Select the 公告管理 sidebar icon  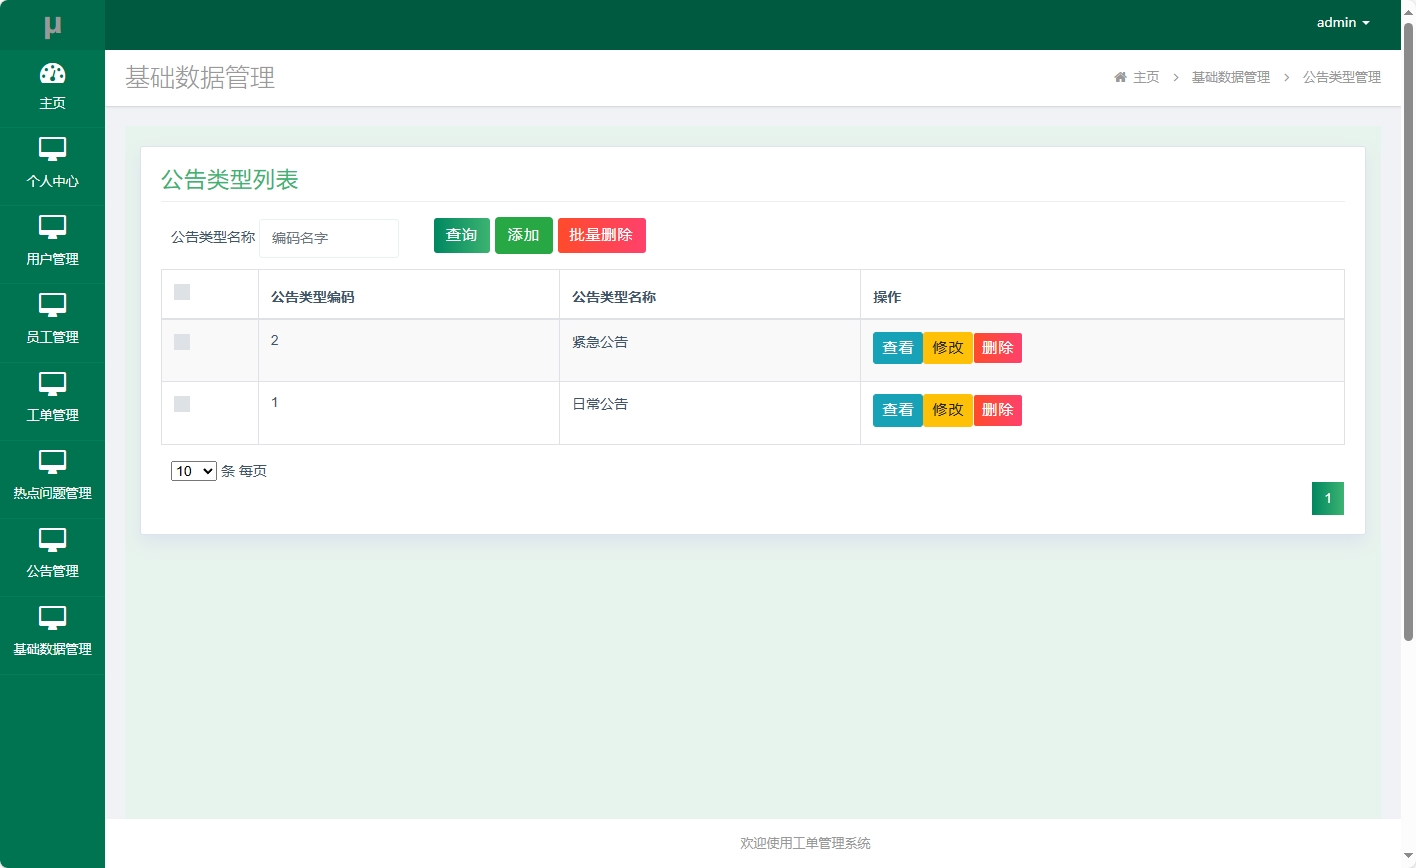(52, 540)
